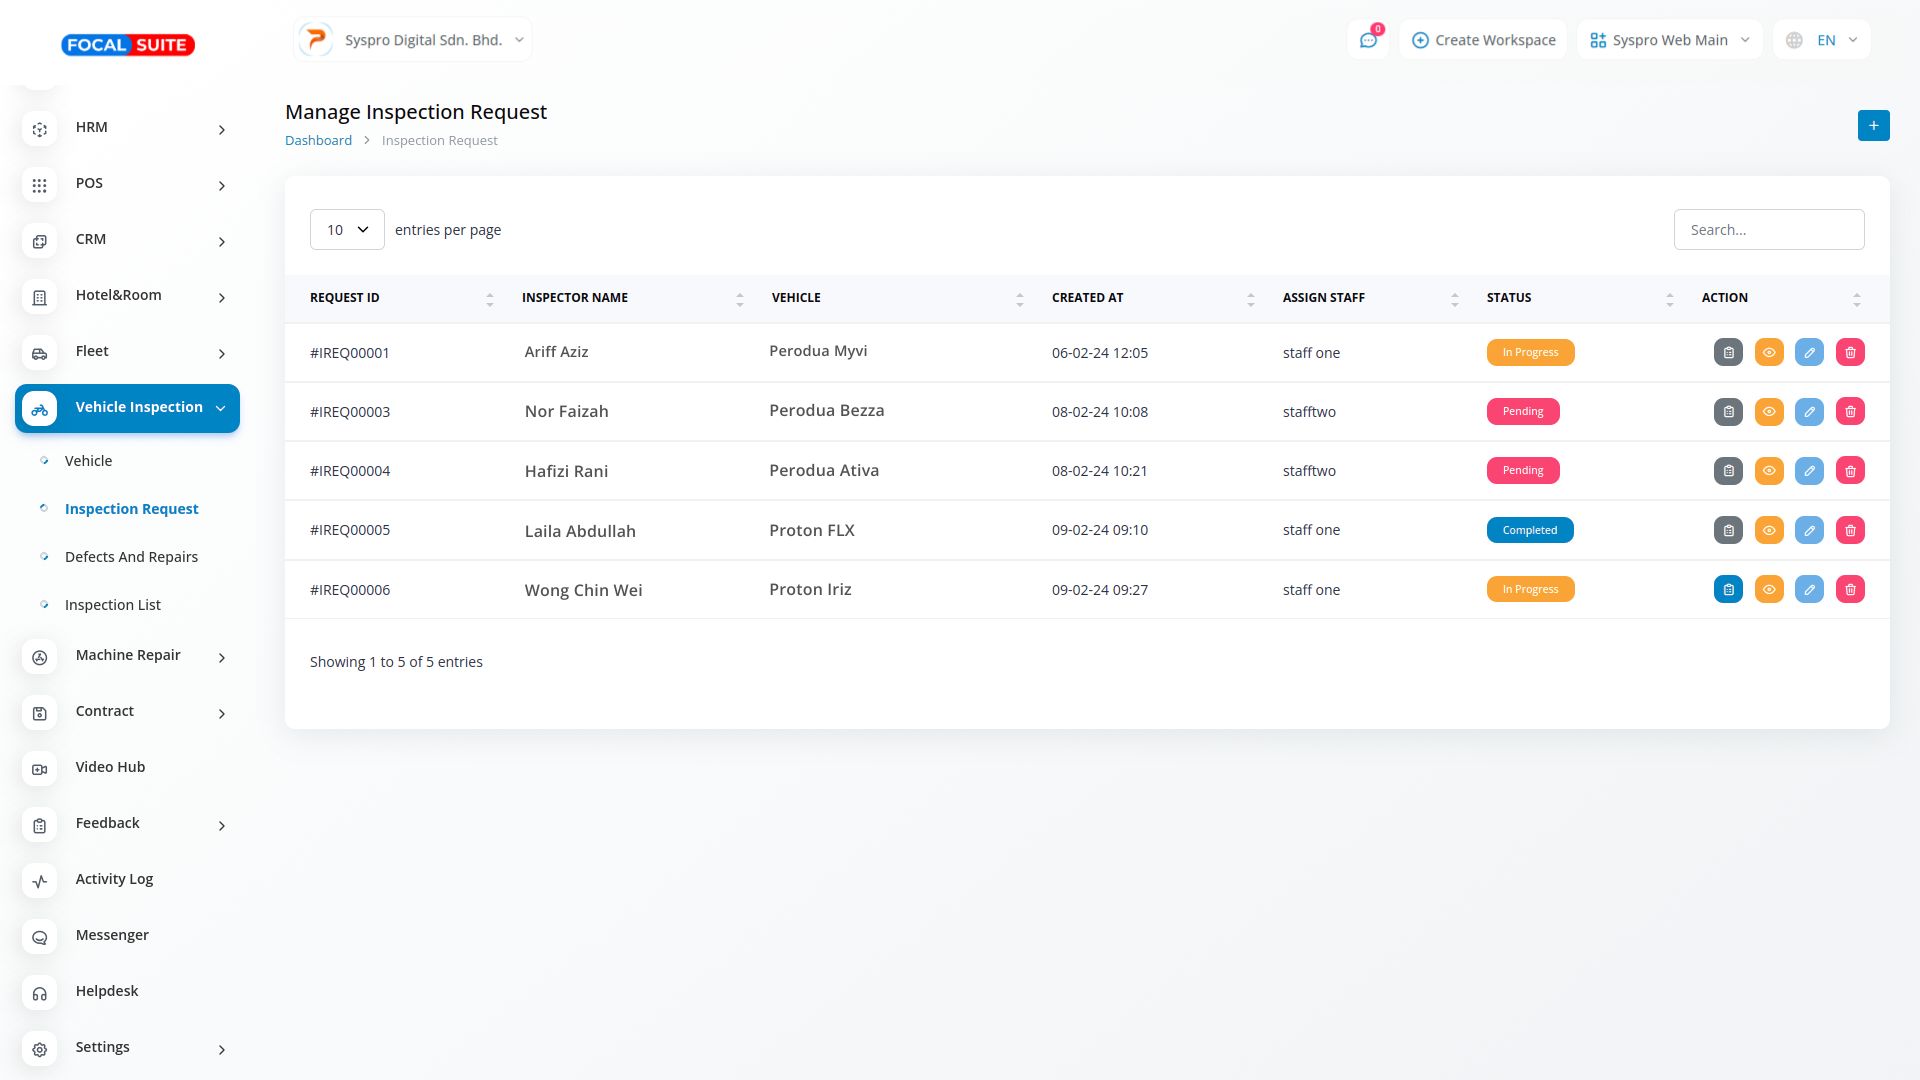1920x1080 pixels.
Task: Follow the Dashboard breadcrumb link
Action: 318,141
